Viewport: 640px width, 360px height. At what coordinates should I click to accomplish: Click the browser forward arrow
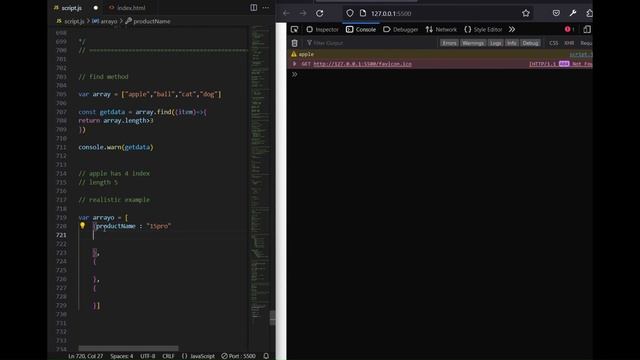click(303, 13)
